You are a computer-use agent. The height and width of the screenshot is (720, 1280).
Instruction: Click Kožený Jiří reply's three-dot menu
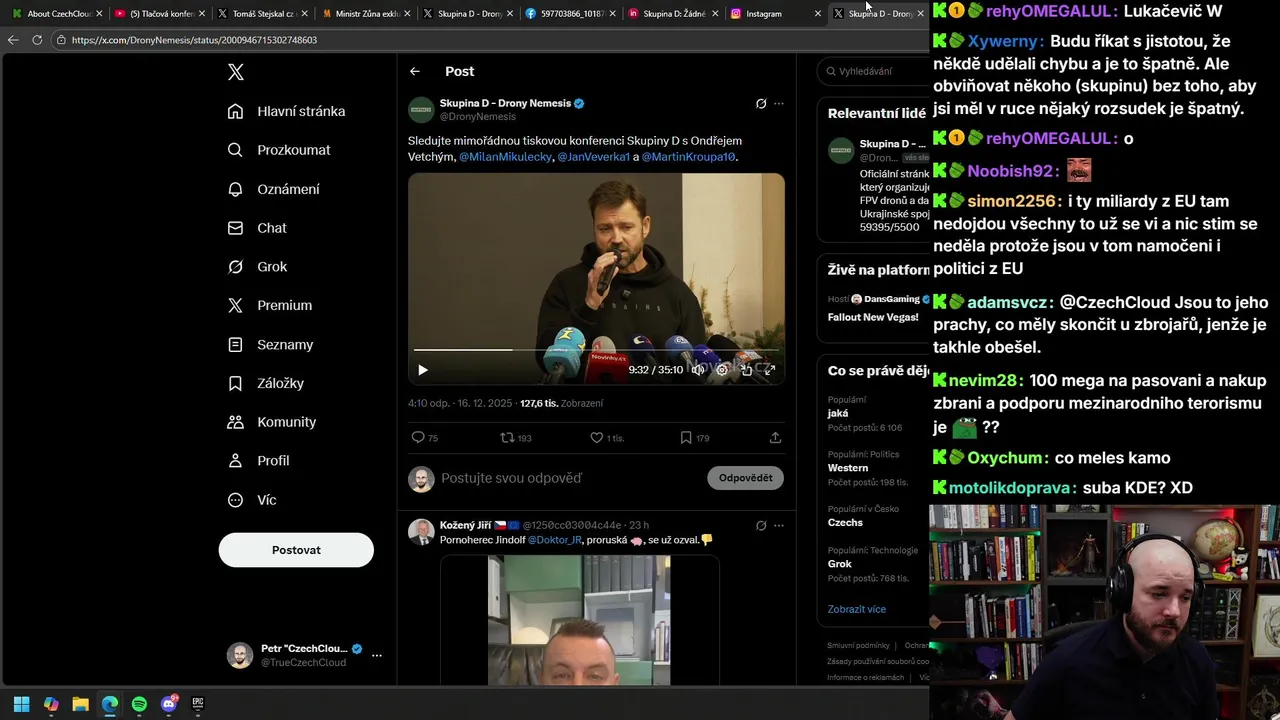coord(779,525)
